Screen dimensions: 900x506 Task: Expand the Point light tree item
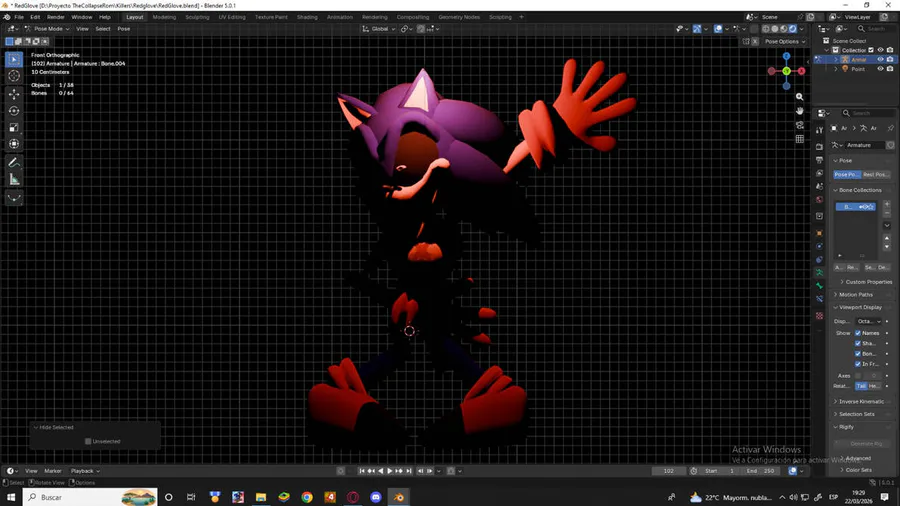click(x=836, y=68)
